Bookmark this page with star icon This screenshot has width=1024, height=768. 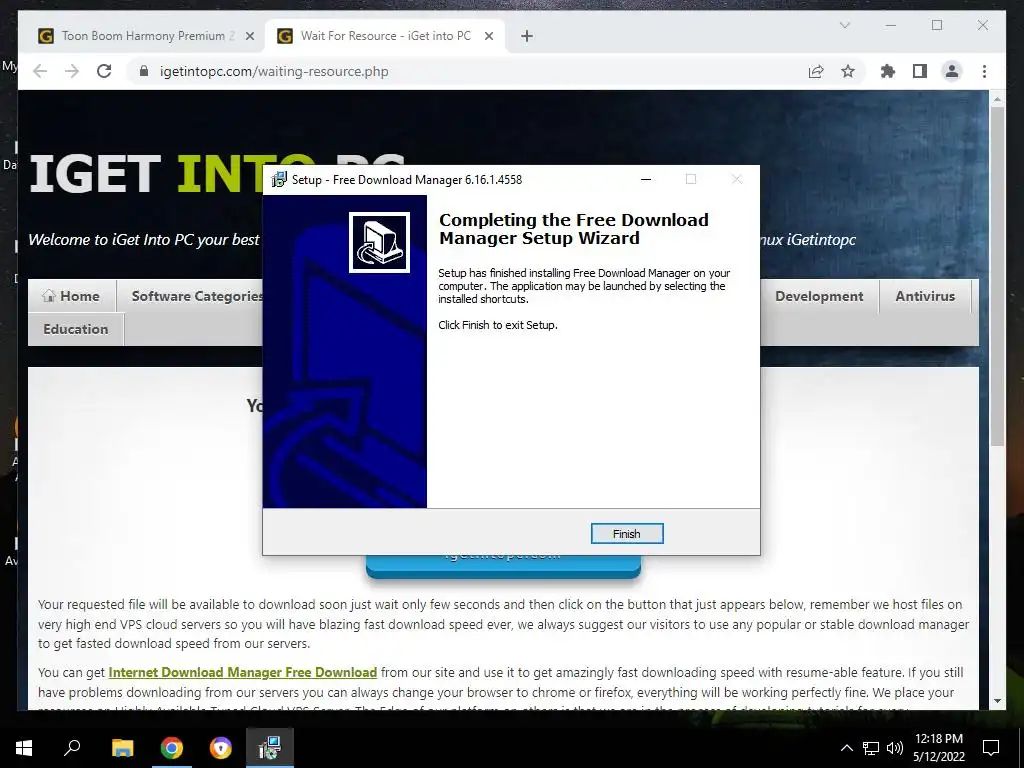tap(848, 71)
